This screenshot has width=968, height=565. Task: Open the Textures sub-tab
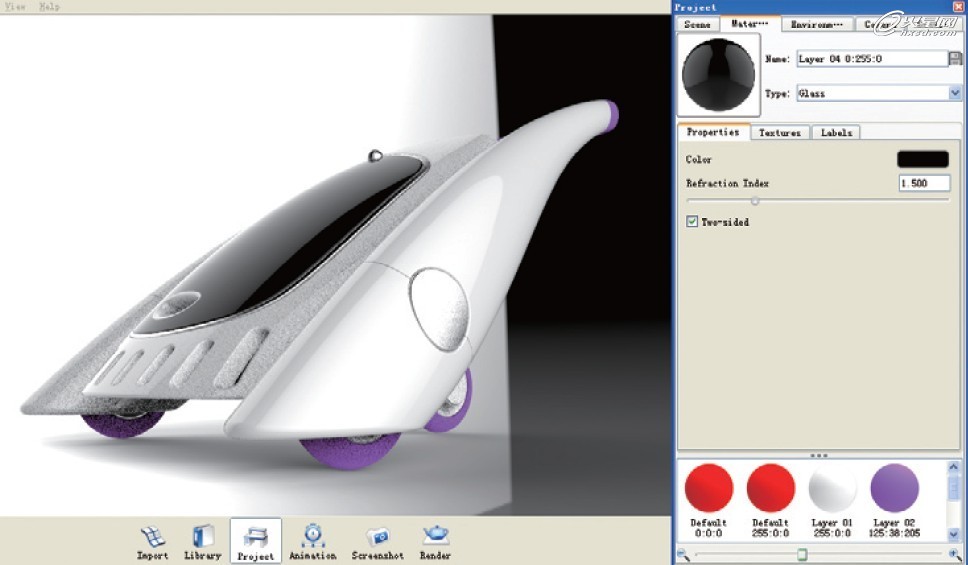click(780, 132)
